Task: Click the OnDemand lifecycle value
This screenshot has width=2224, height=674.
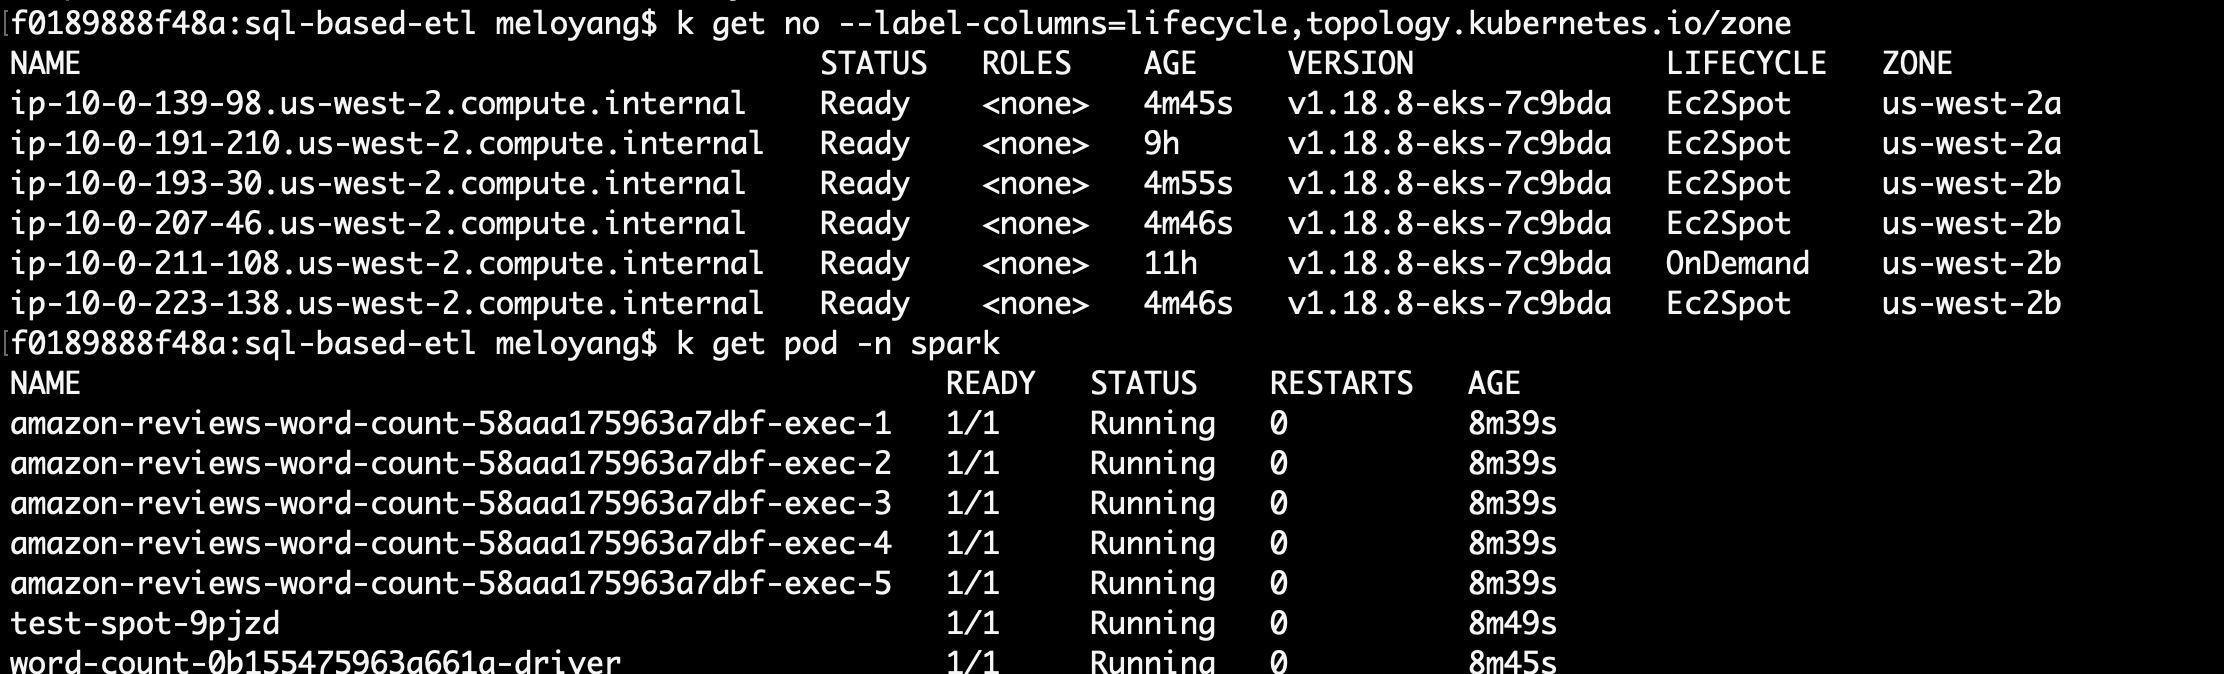Action: [1737, 264]
